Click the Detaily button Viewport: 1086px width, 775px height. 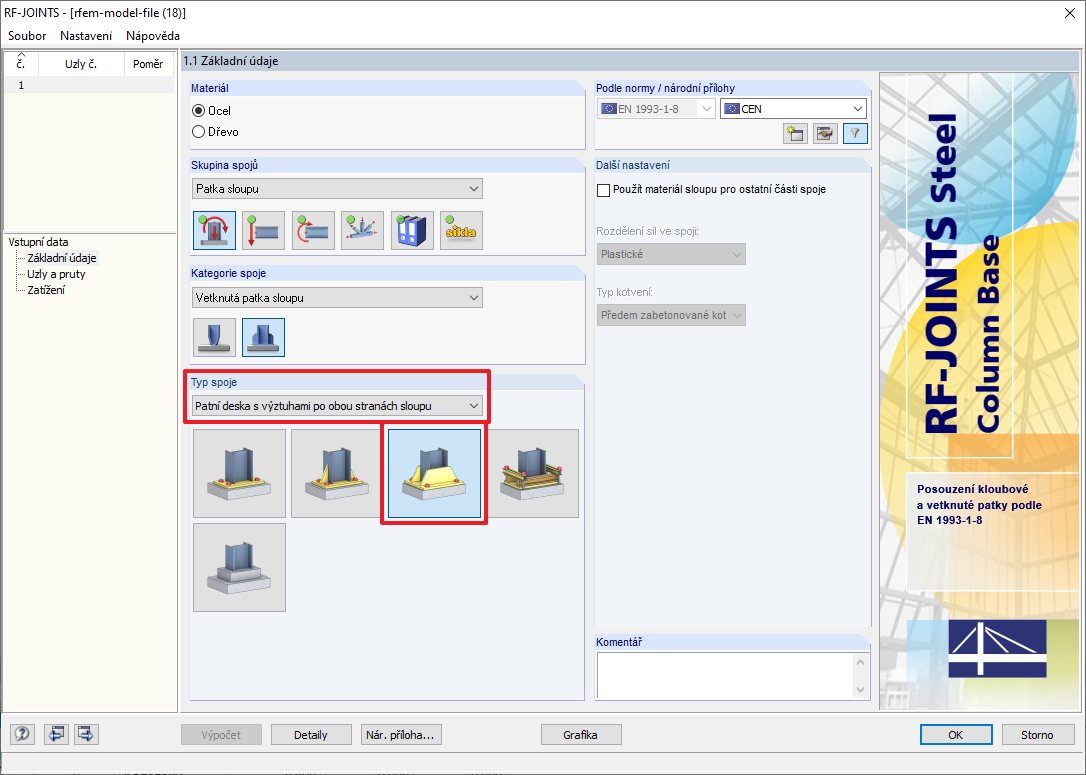coord(311,735)
